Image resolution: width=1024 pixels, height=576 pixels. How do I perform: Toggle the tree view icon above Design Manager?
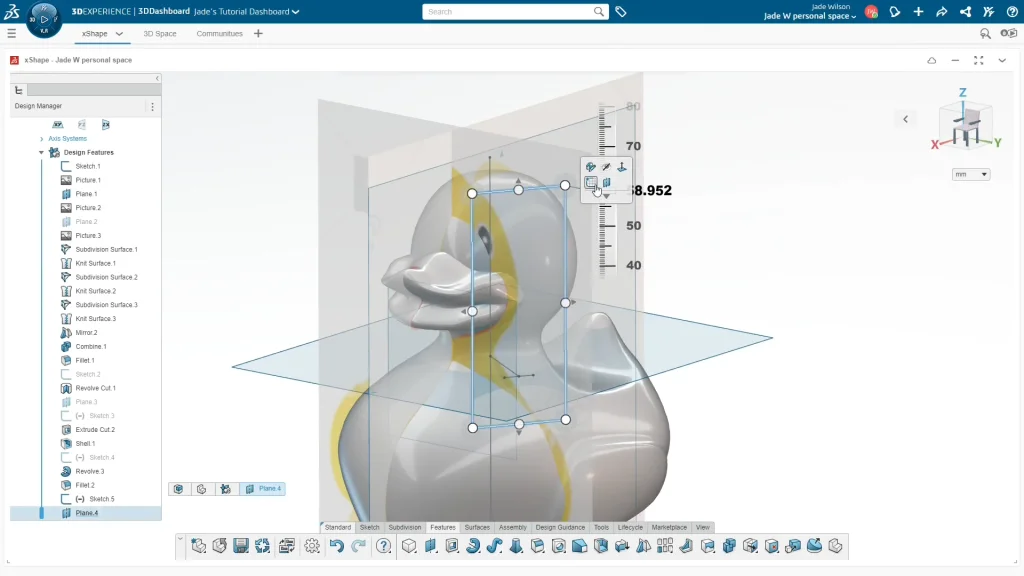[x=18, y=90]
